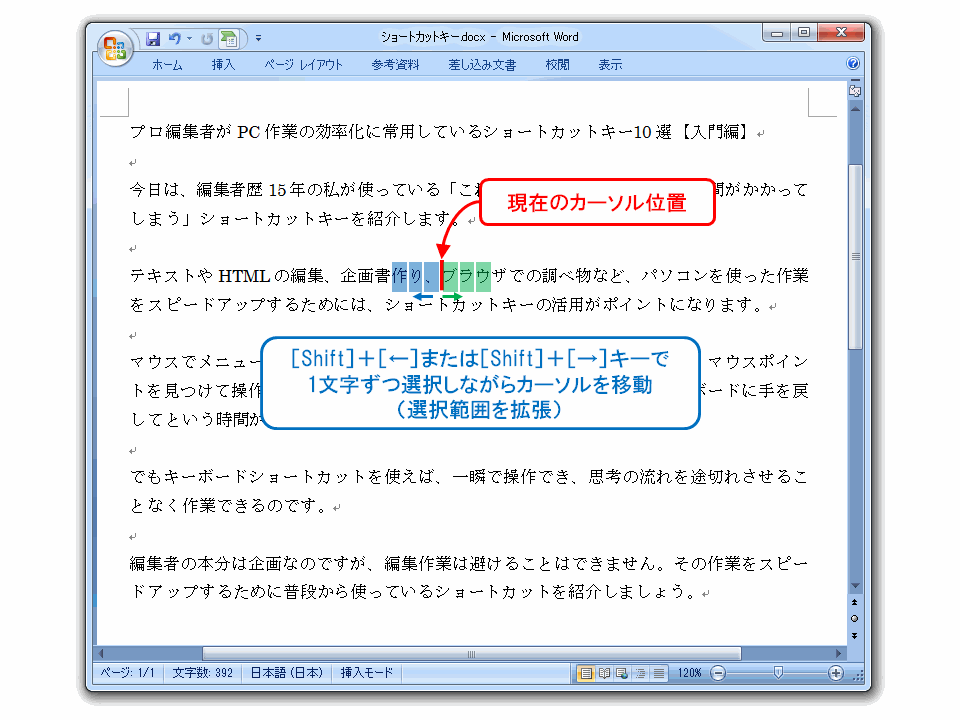The width and height of the screenshot is (960, 720).
Task: Click the Save icon in Quick Access
Action: tap(152, 39)
